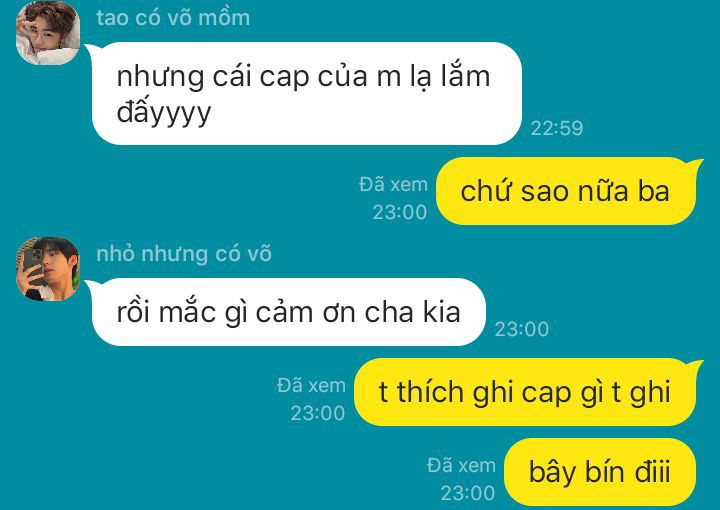Select the message "rồi mắc gì cảm ơn cha kia"
The image size is (720, 510).
pos(288,312)
